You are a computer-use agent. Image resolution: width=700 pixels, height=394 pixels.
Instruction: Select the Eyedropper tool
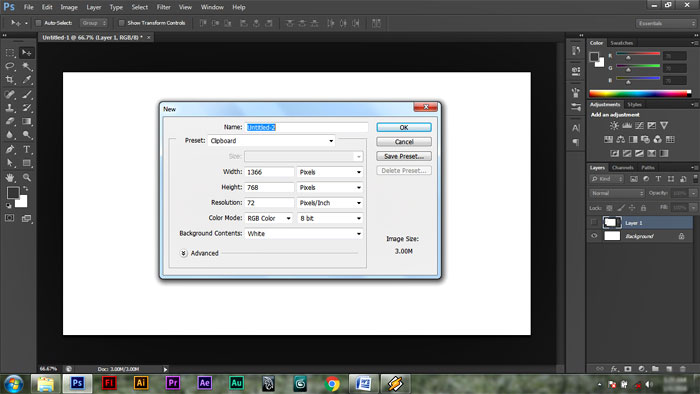click(27, 80)
